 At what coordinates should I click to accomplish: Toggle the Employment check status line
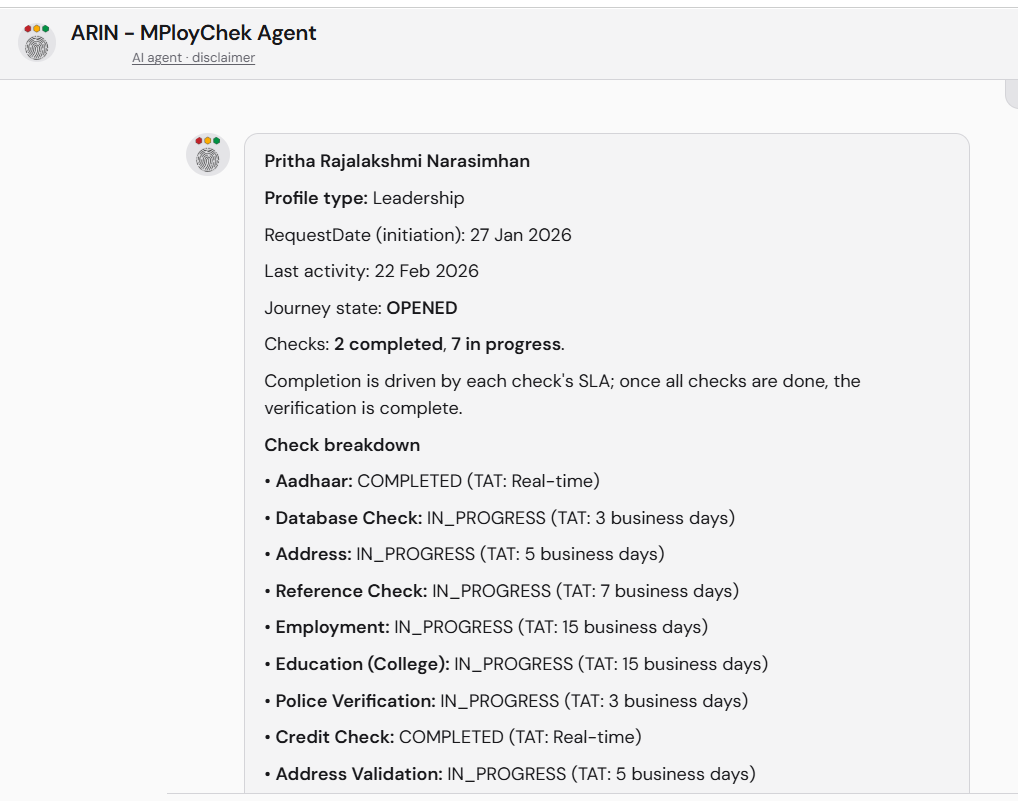485,627
